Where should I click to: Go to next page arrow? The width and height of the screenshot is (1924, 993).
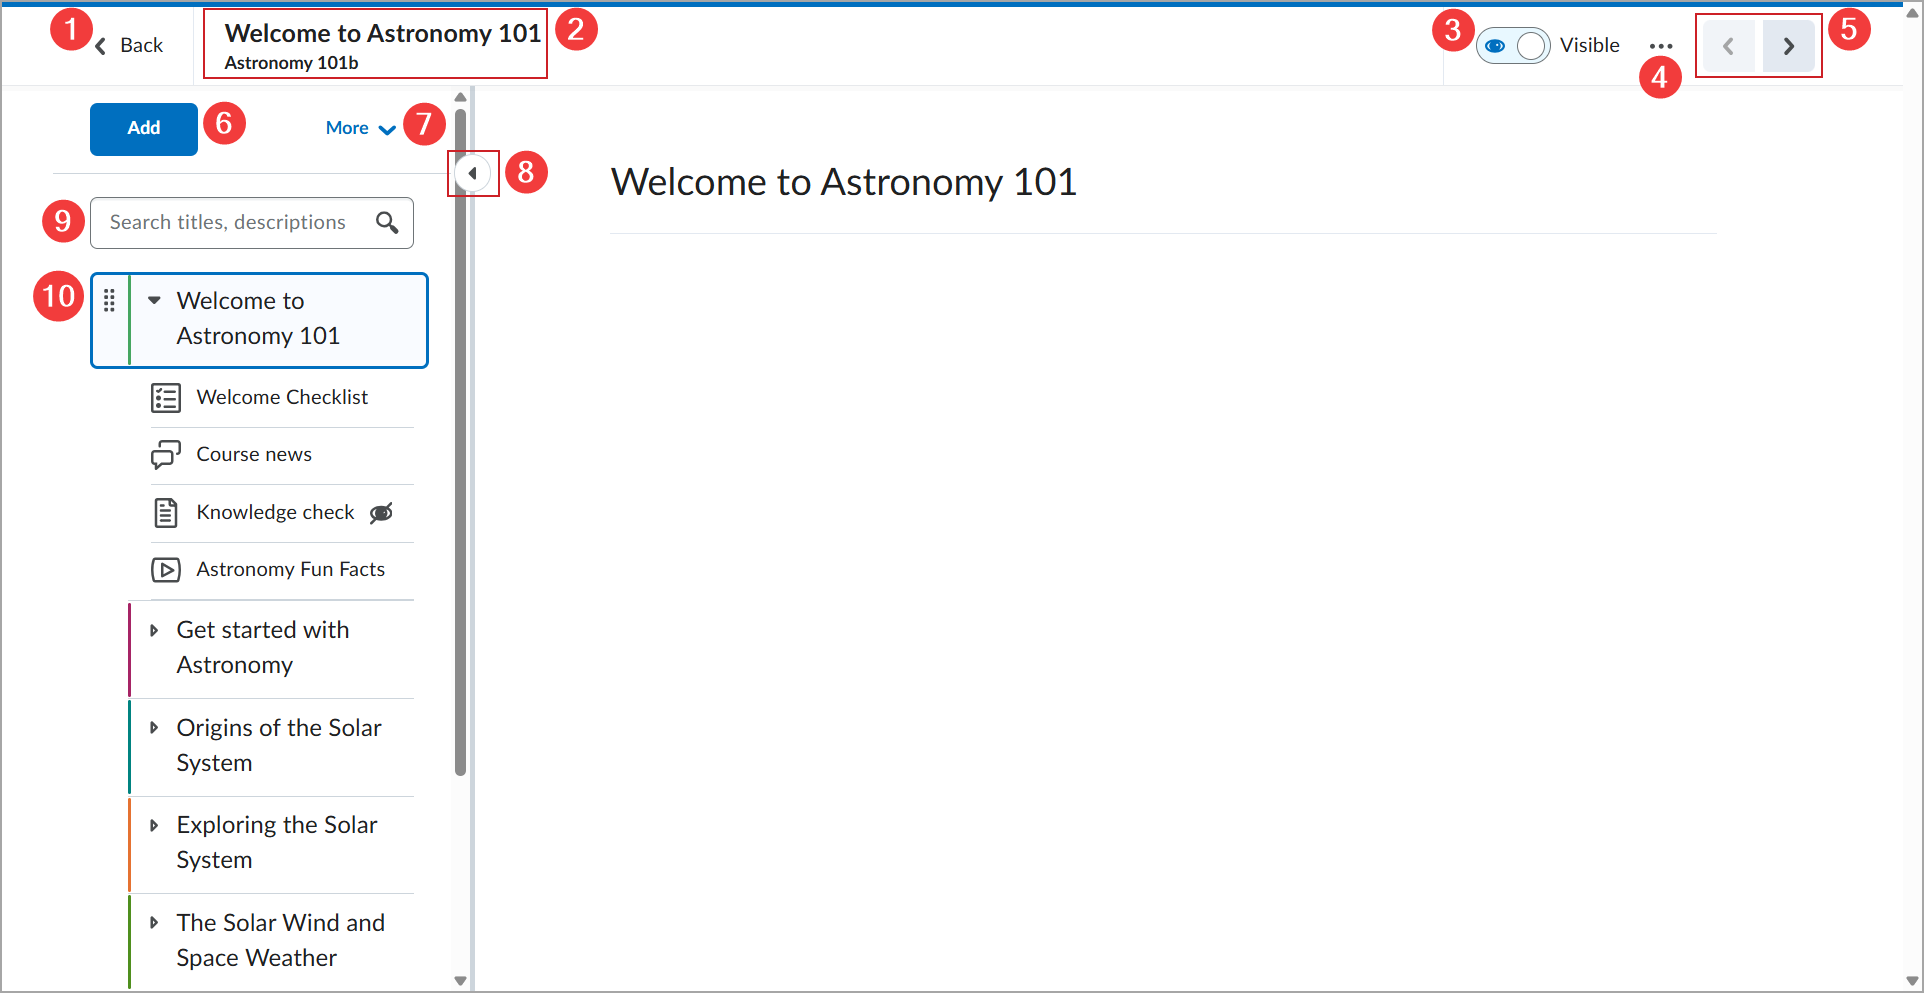pyautogui.click(x=1789, y=46)
